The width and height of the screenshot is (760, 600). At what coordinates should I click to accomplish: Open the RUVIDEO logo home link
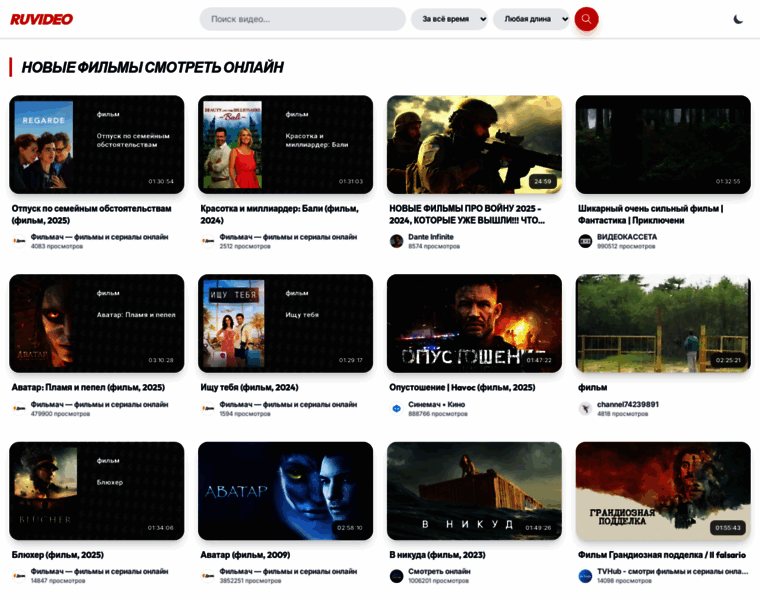pos(42,19)
